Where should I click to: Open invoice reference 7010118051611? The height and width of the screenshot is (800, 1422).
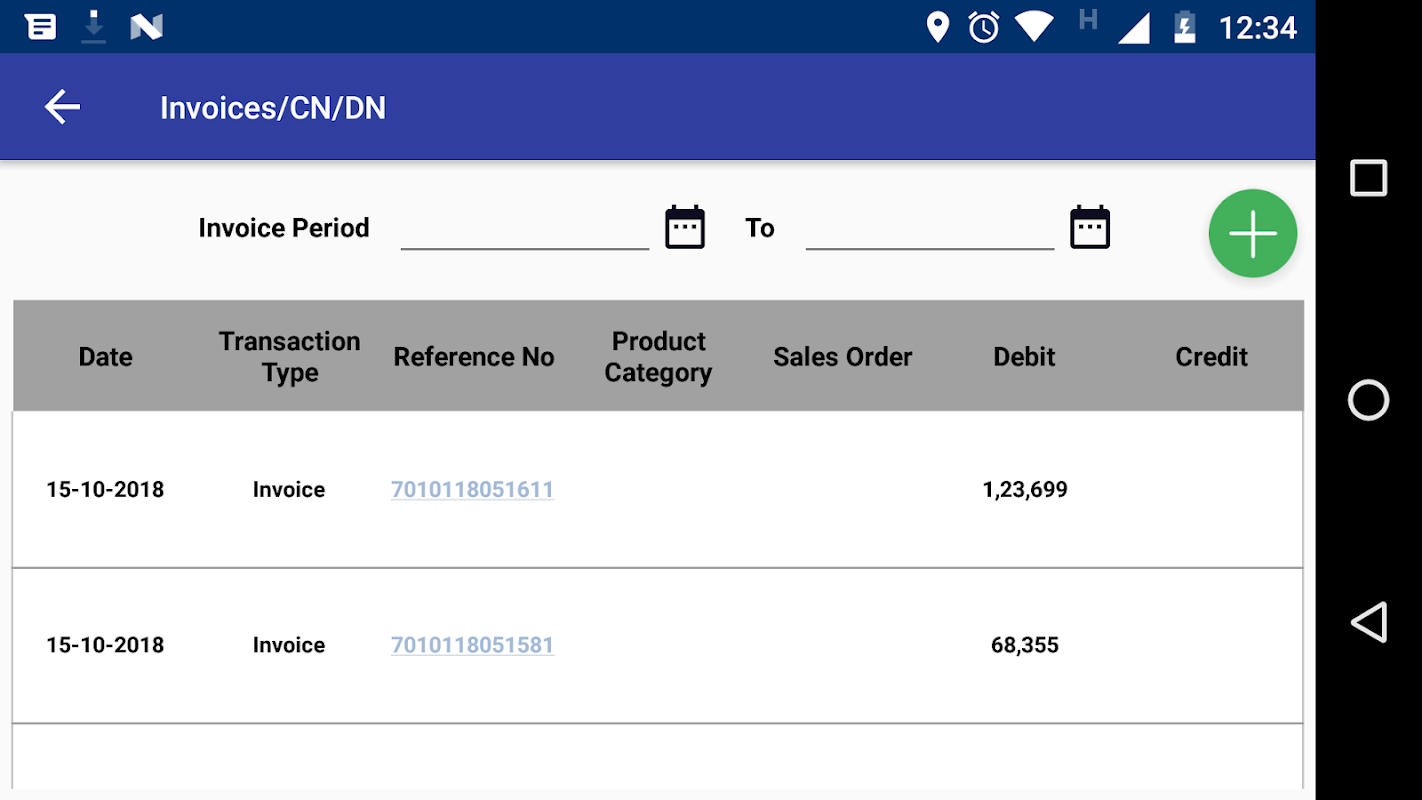(x=472, y=489)
